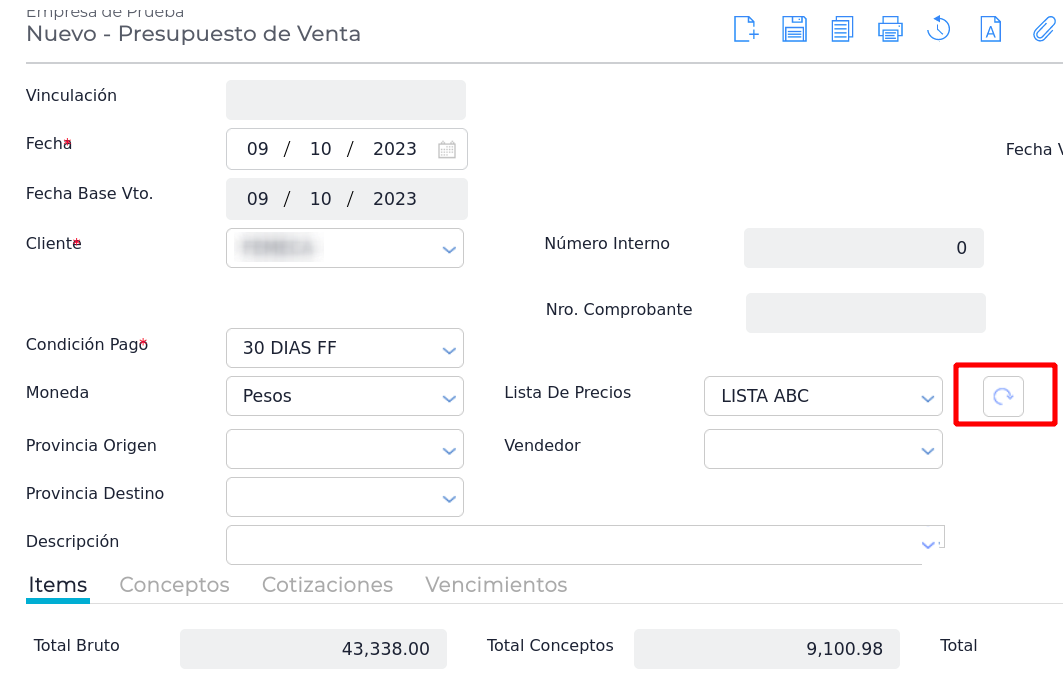Viewport: 1063px width, 681px height.
Task: Print the quote using printer icon
Action: pyautogui.click(x=890, y=29)
